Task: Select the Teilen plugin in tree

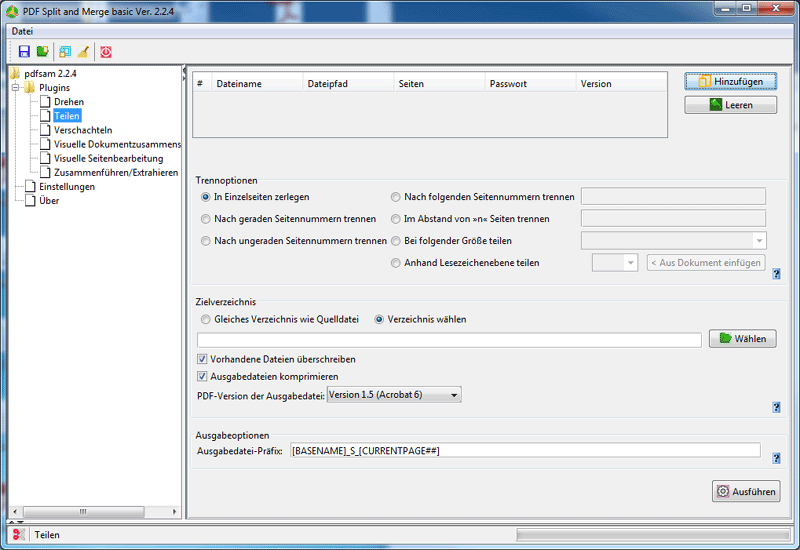Action: click(x=67, y=116)
